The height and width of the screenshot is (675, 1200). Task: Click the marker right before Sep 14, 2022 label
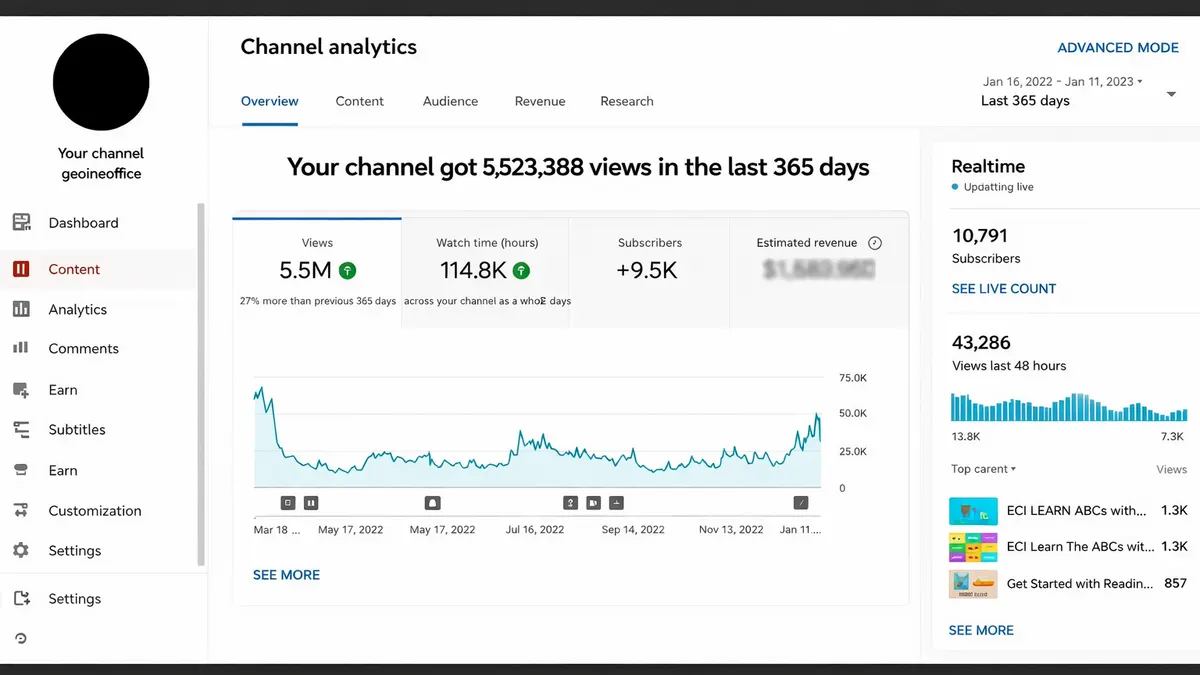point(617,503)
